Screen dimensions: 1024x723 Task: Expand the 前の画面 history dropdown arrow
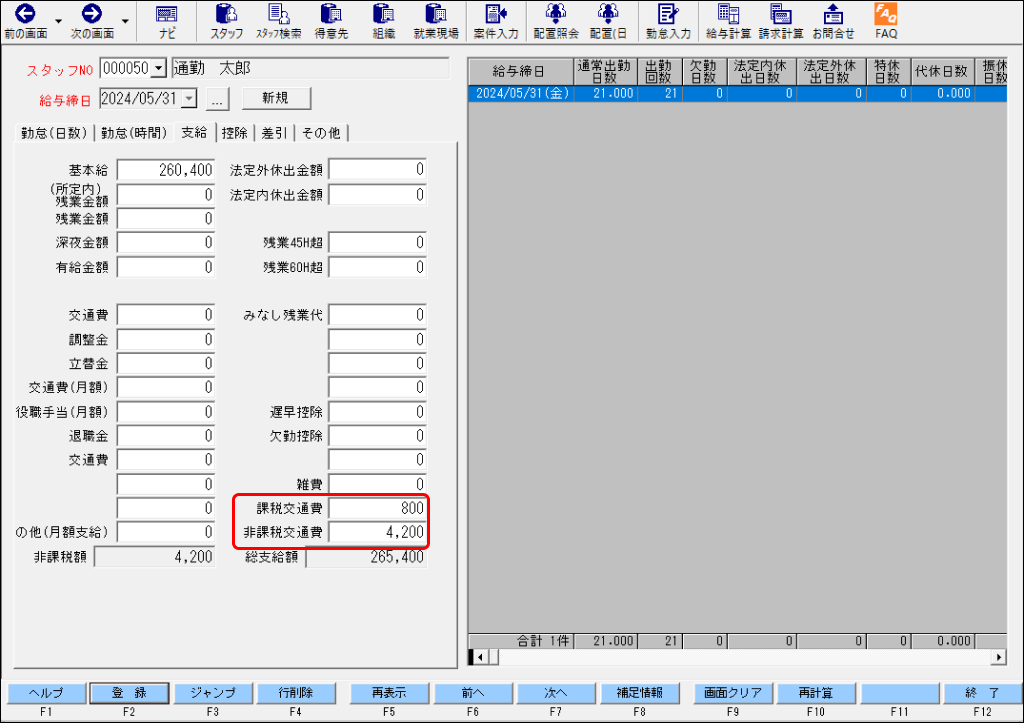[58, 22]
